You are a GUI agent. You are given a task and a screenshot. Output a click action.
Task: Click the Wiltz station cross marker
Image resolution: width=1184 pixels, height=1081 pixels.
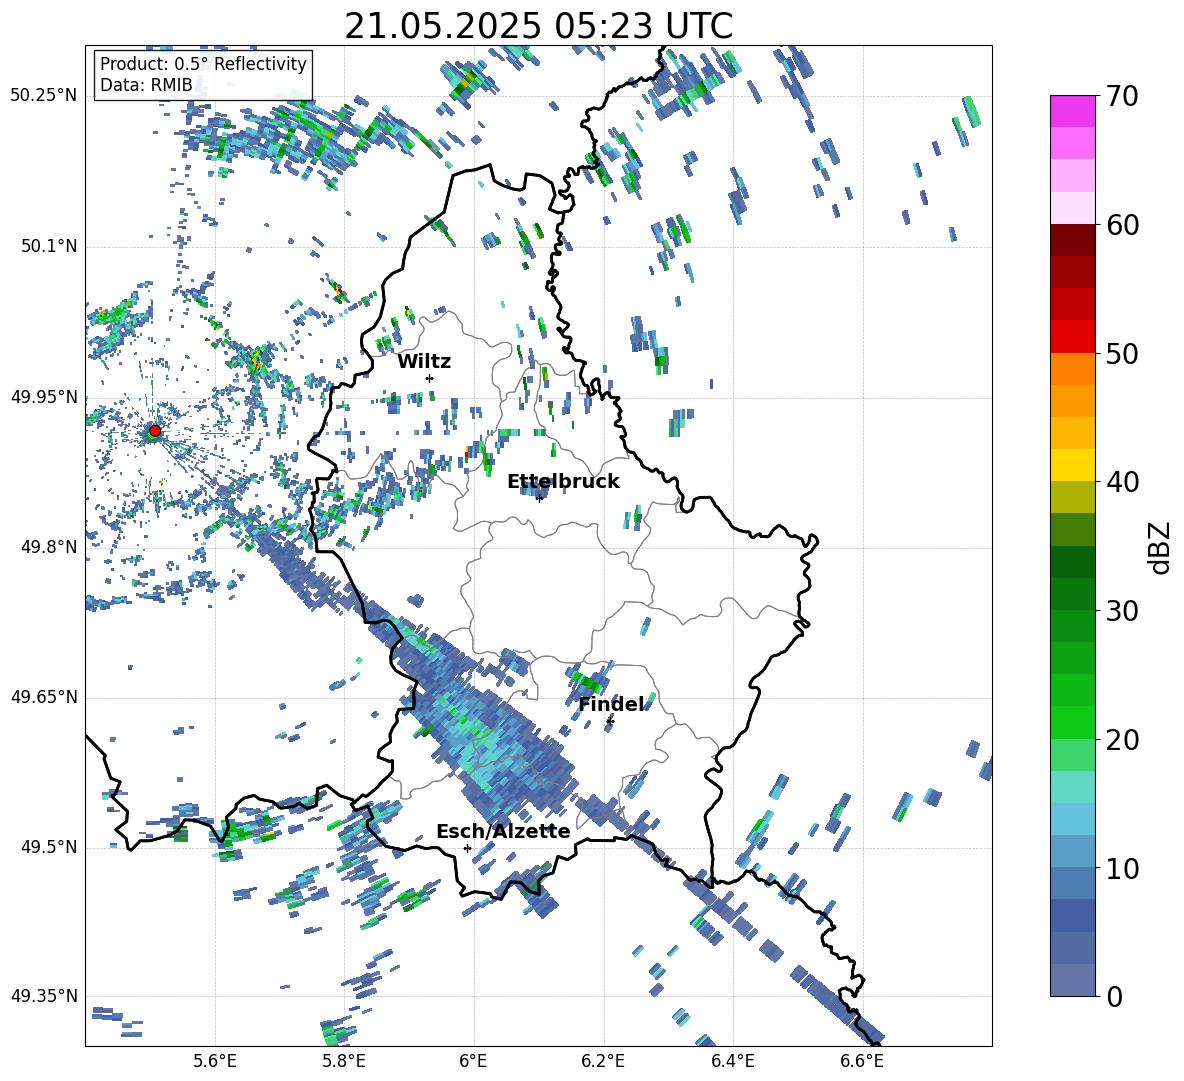point(430,378)
